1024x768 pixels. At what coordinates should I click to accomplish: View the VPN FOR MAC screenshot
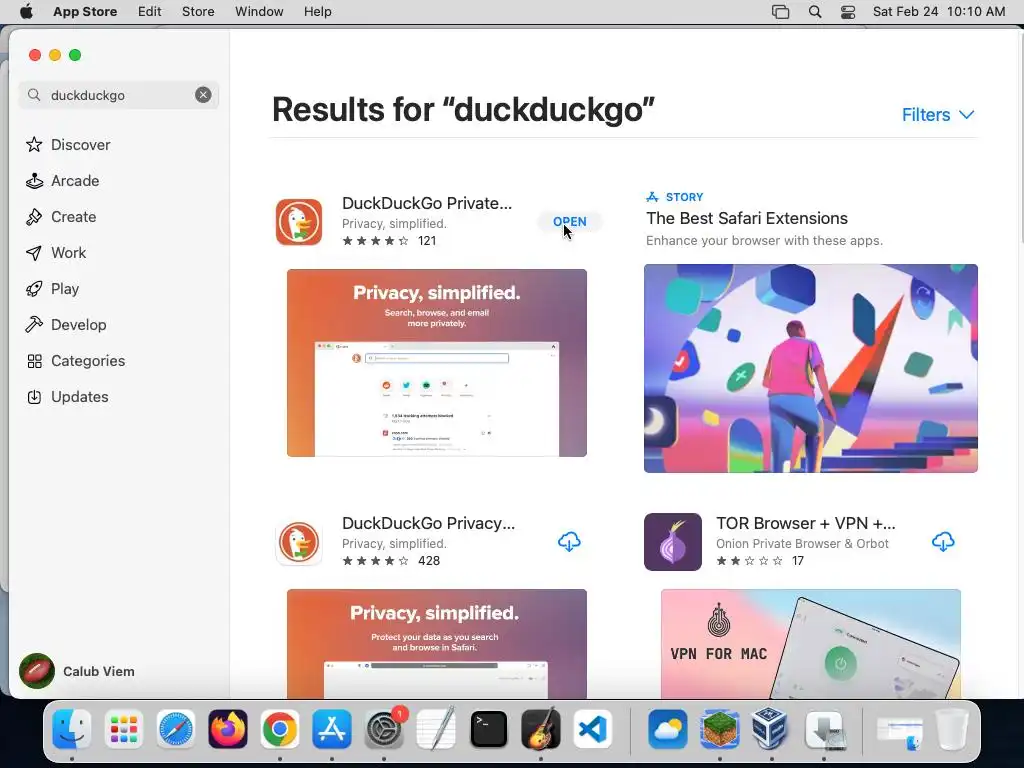click(x=810, y=644)
